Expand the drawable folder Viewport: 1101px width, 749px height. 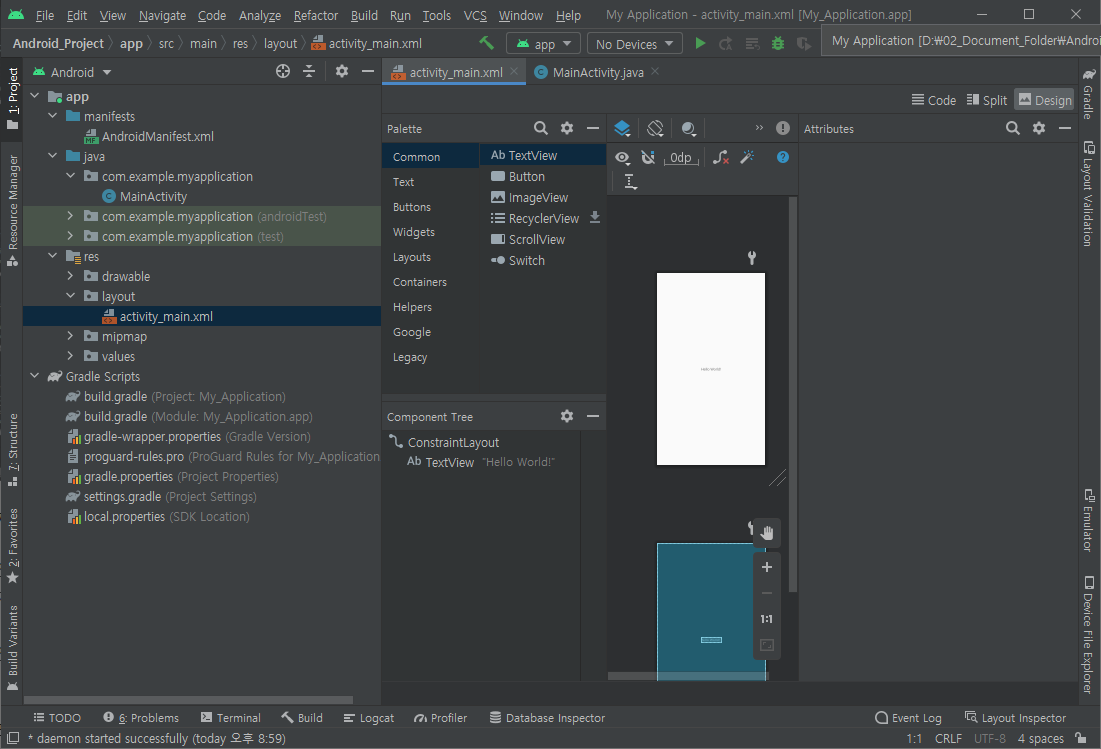(x=70, y=275)
